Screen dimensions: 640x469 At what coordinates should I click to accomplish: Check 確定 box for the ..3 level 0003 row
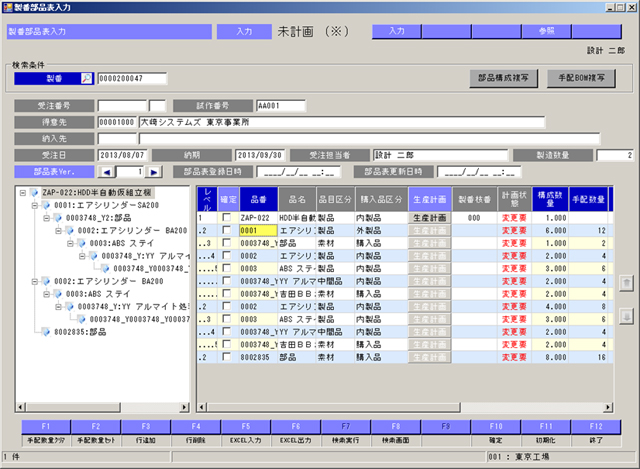coord(226,318)
